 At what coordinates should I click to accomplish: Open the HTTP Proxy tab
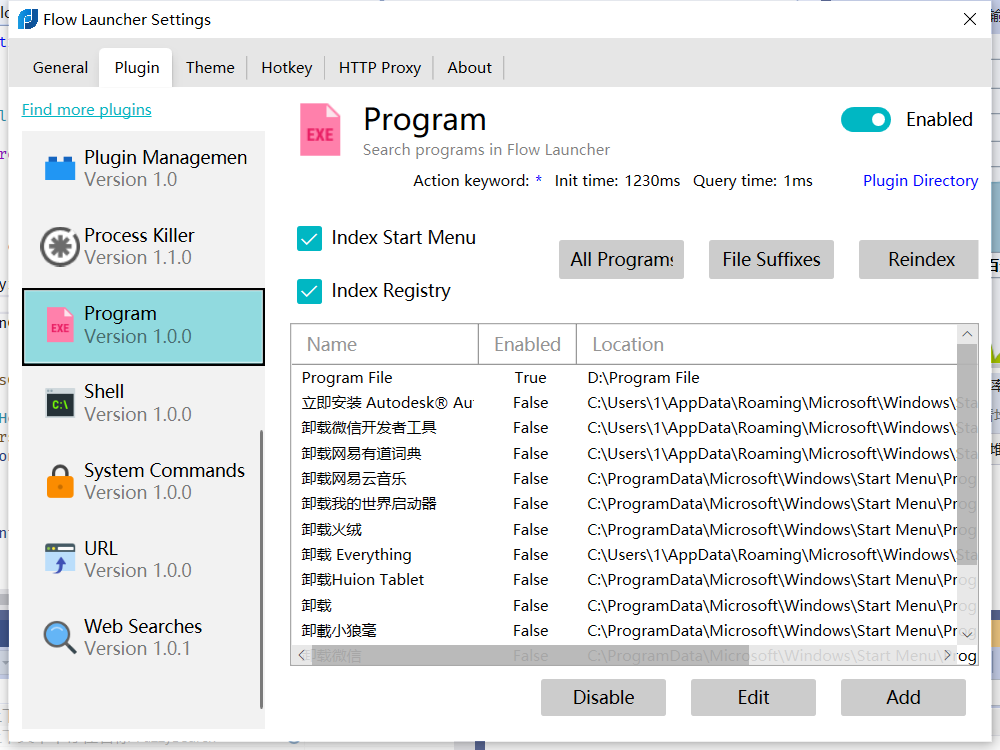click(379, 68)
